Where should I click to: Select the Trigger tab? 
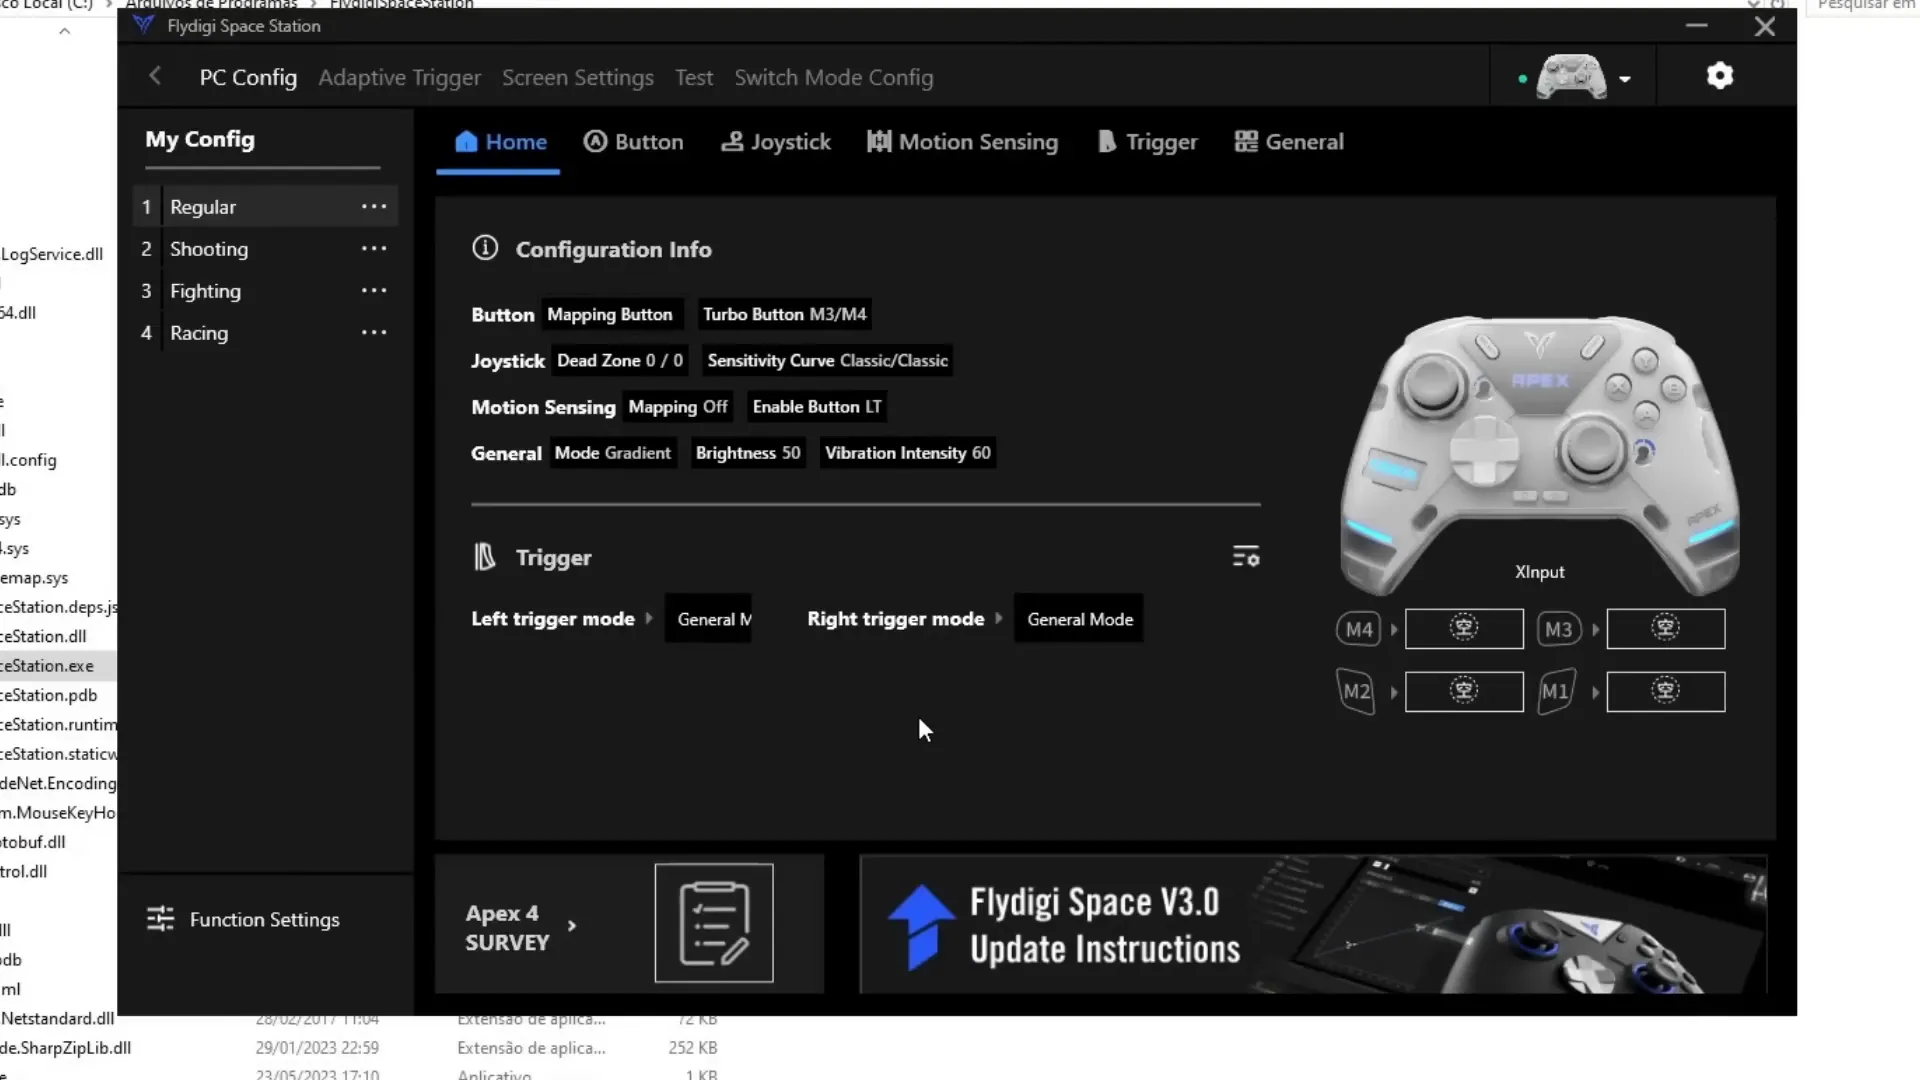pyautogui.click(x=1147, y=142)
